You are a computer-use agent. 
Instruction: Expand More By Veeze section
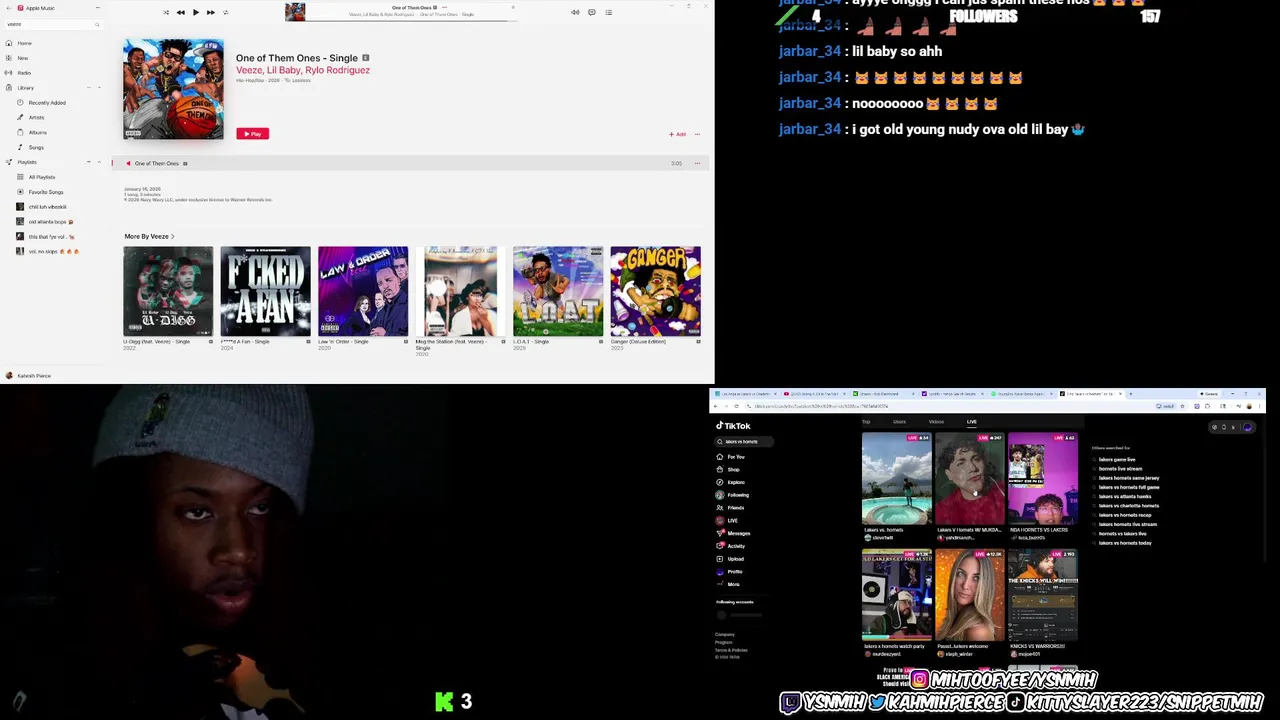tap(149, 237)
